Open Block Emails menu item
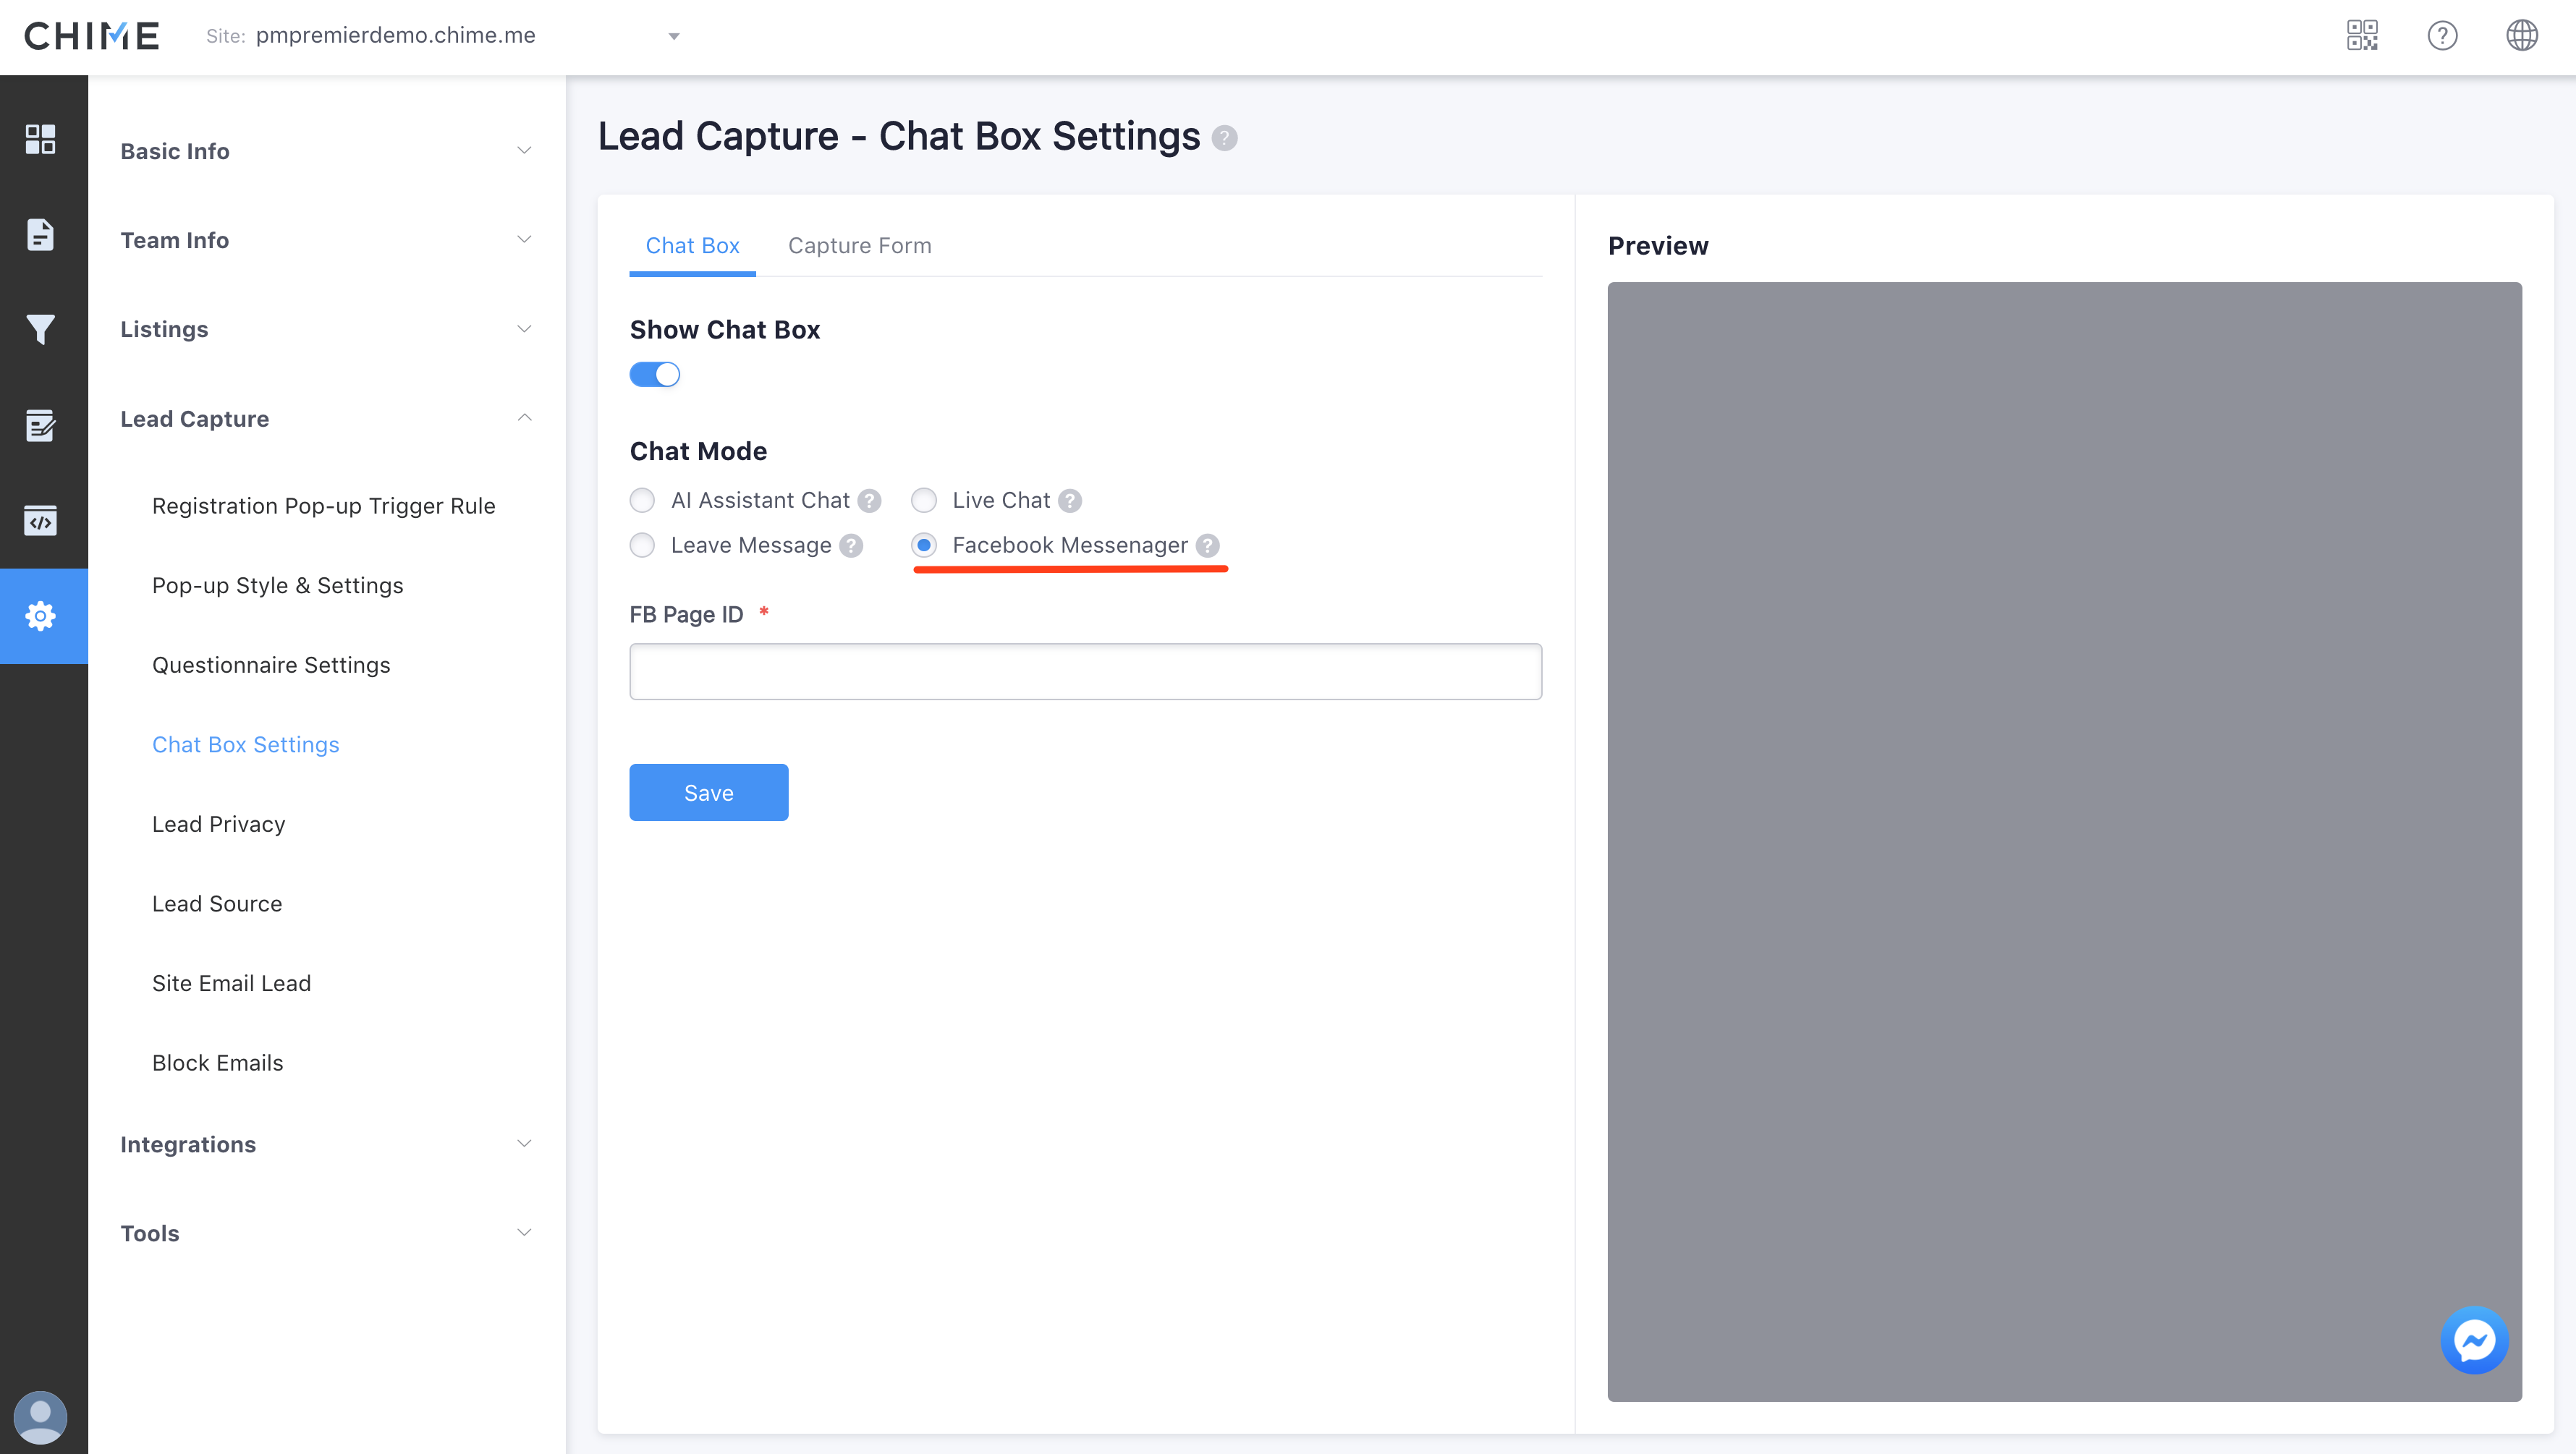The width and height of the screenshot is (2576, 1454). coord(217,1063)
